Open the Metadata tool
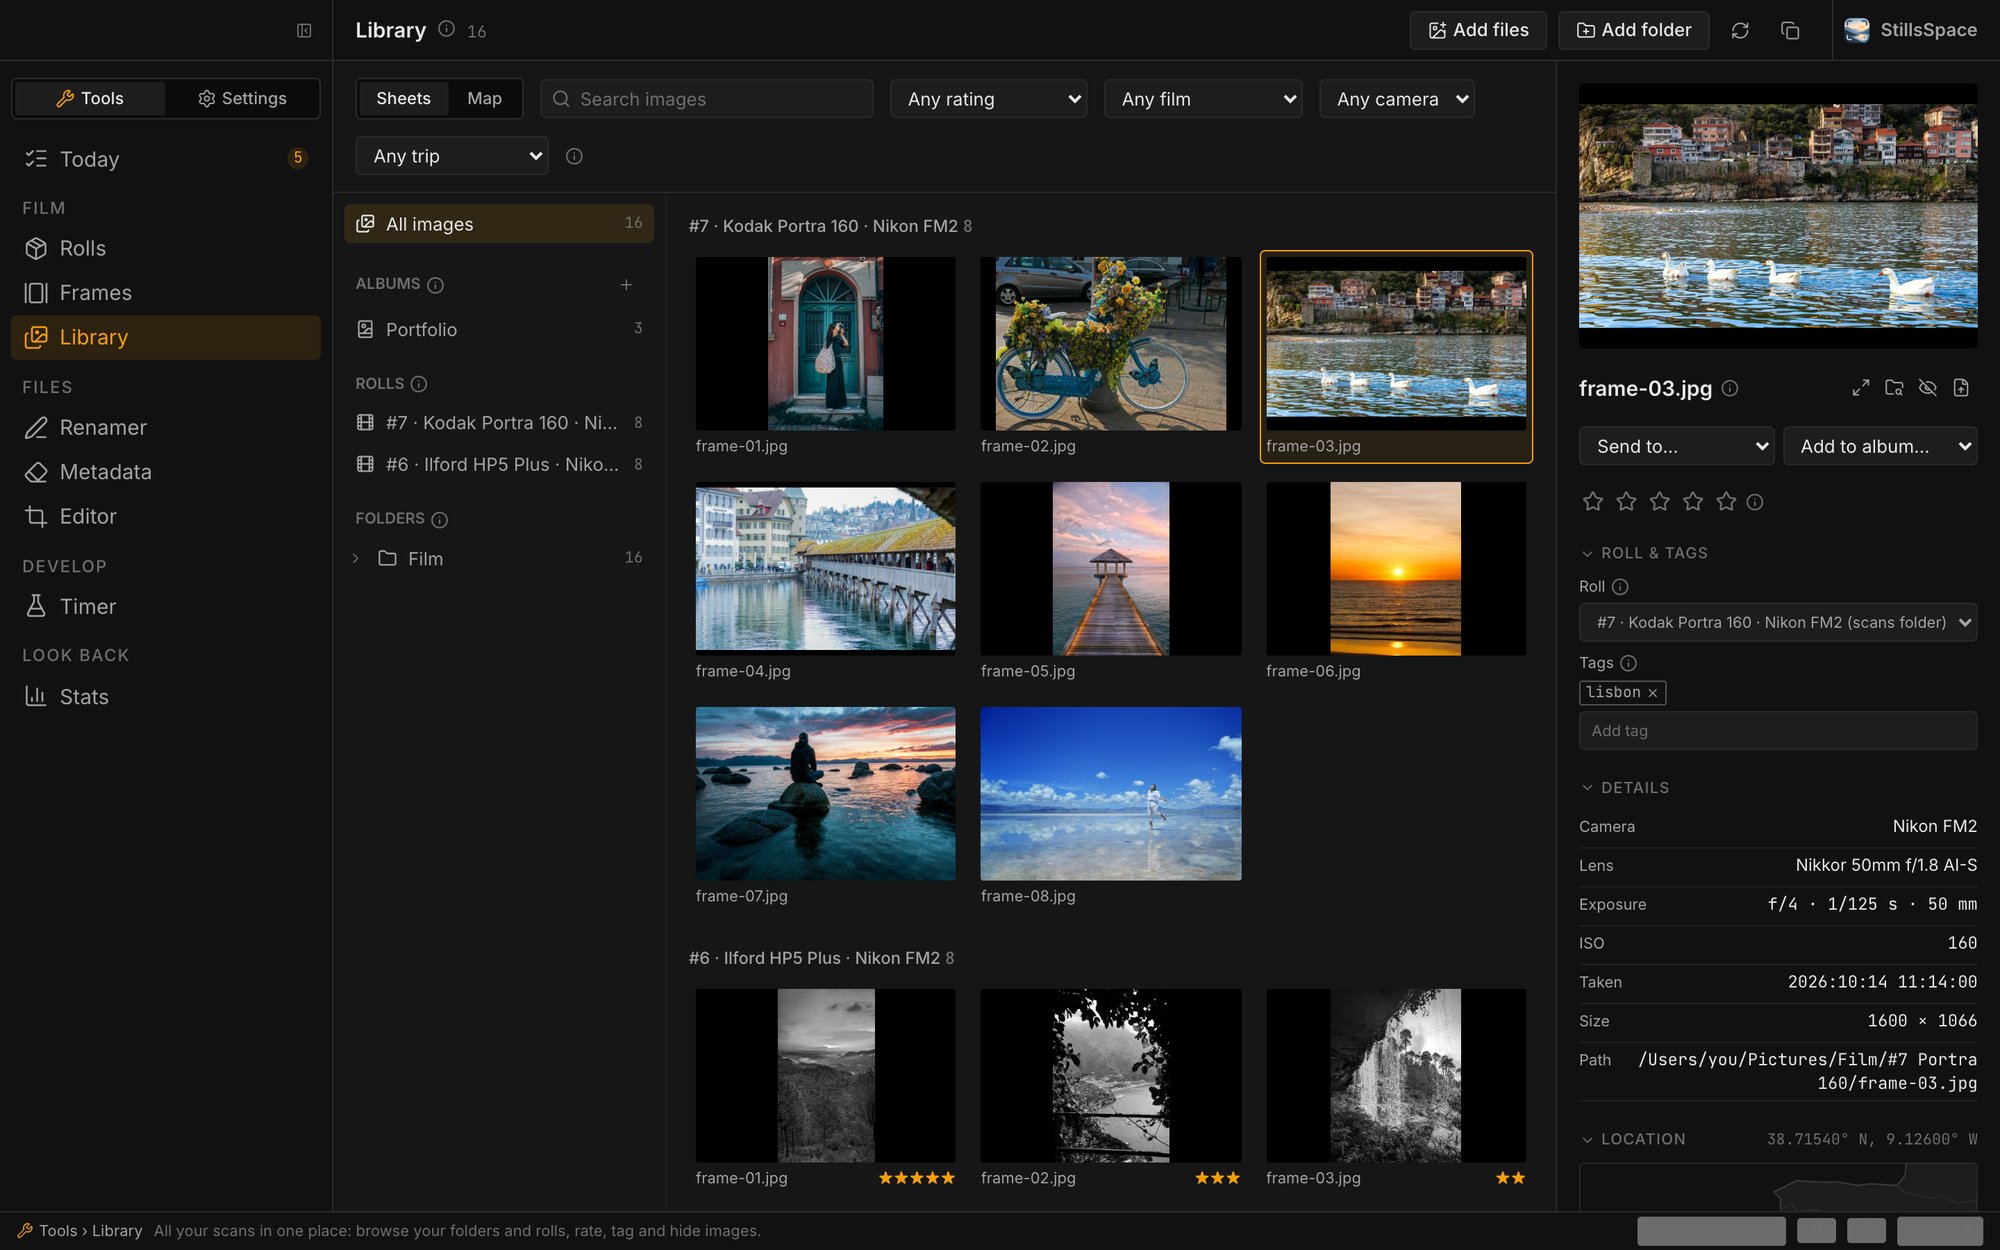Image resolution: width=2000 pixels, height=1250 pixels. (166, 472)
